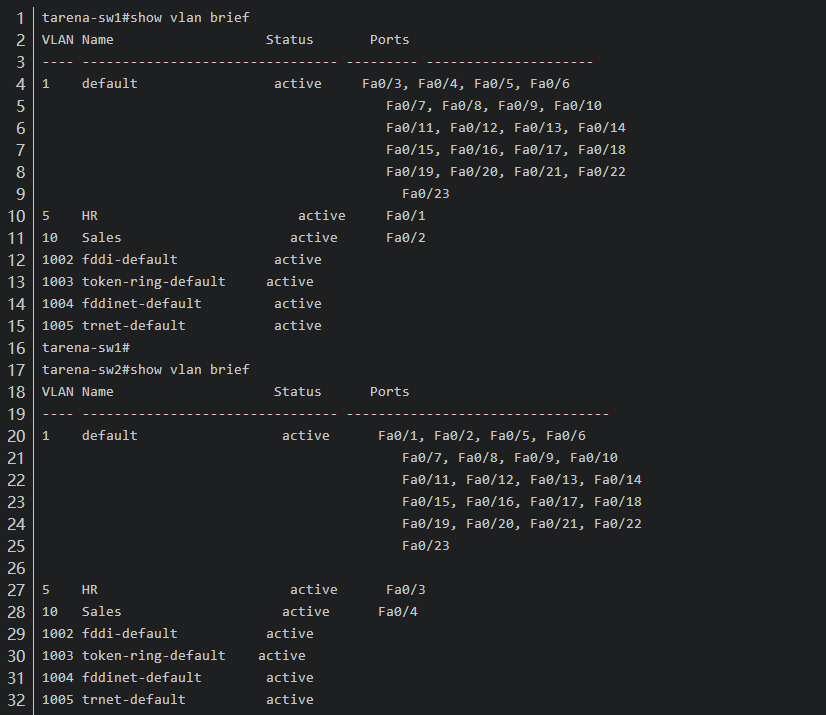The height and width of the screenshot is (715, 826).
Task: Click the Ports column header on line 18
Action: [390, 392]
